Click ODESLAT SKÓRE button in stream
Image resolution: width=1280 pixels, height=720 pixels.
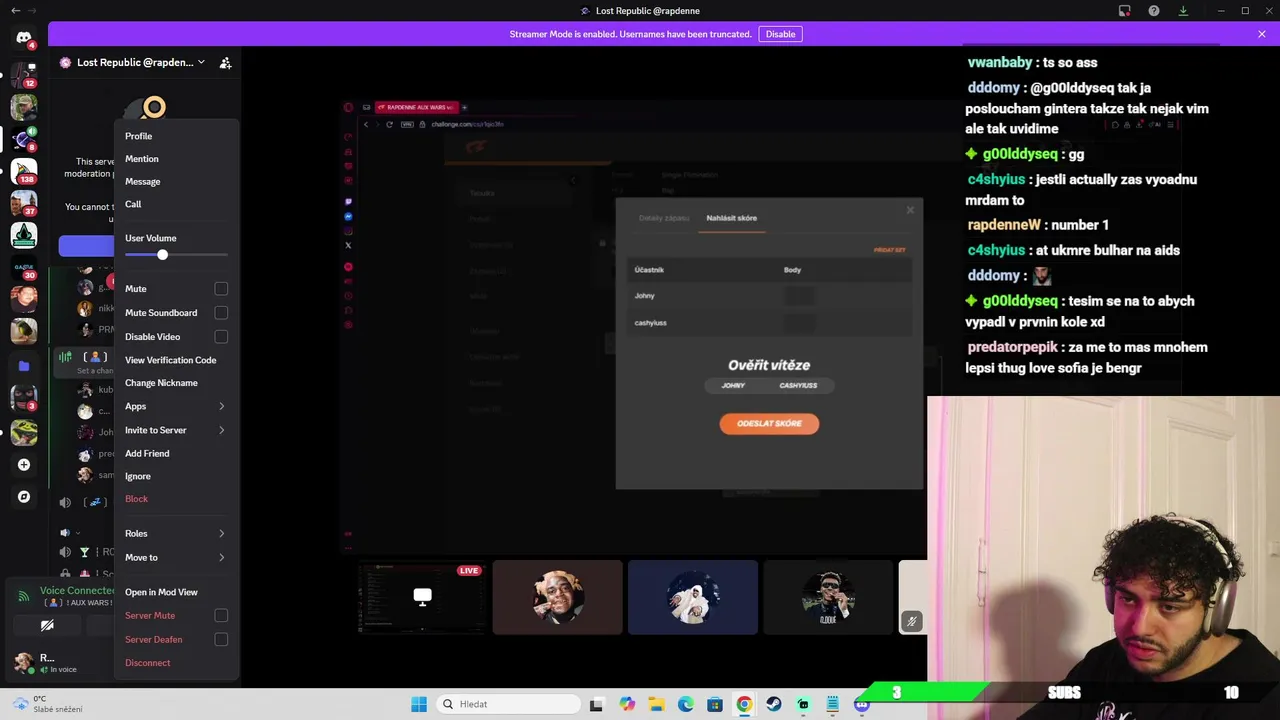click(769, 424)
